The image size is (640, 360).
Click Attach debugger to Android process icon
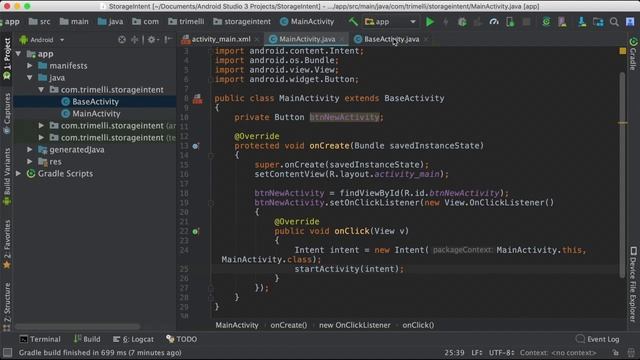510,22
